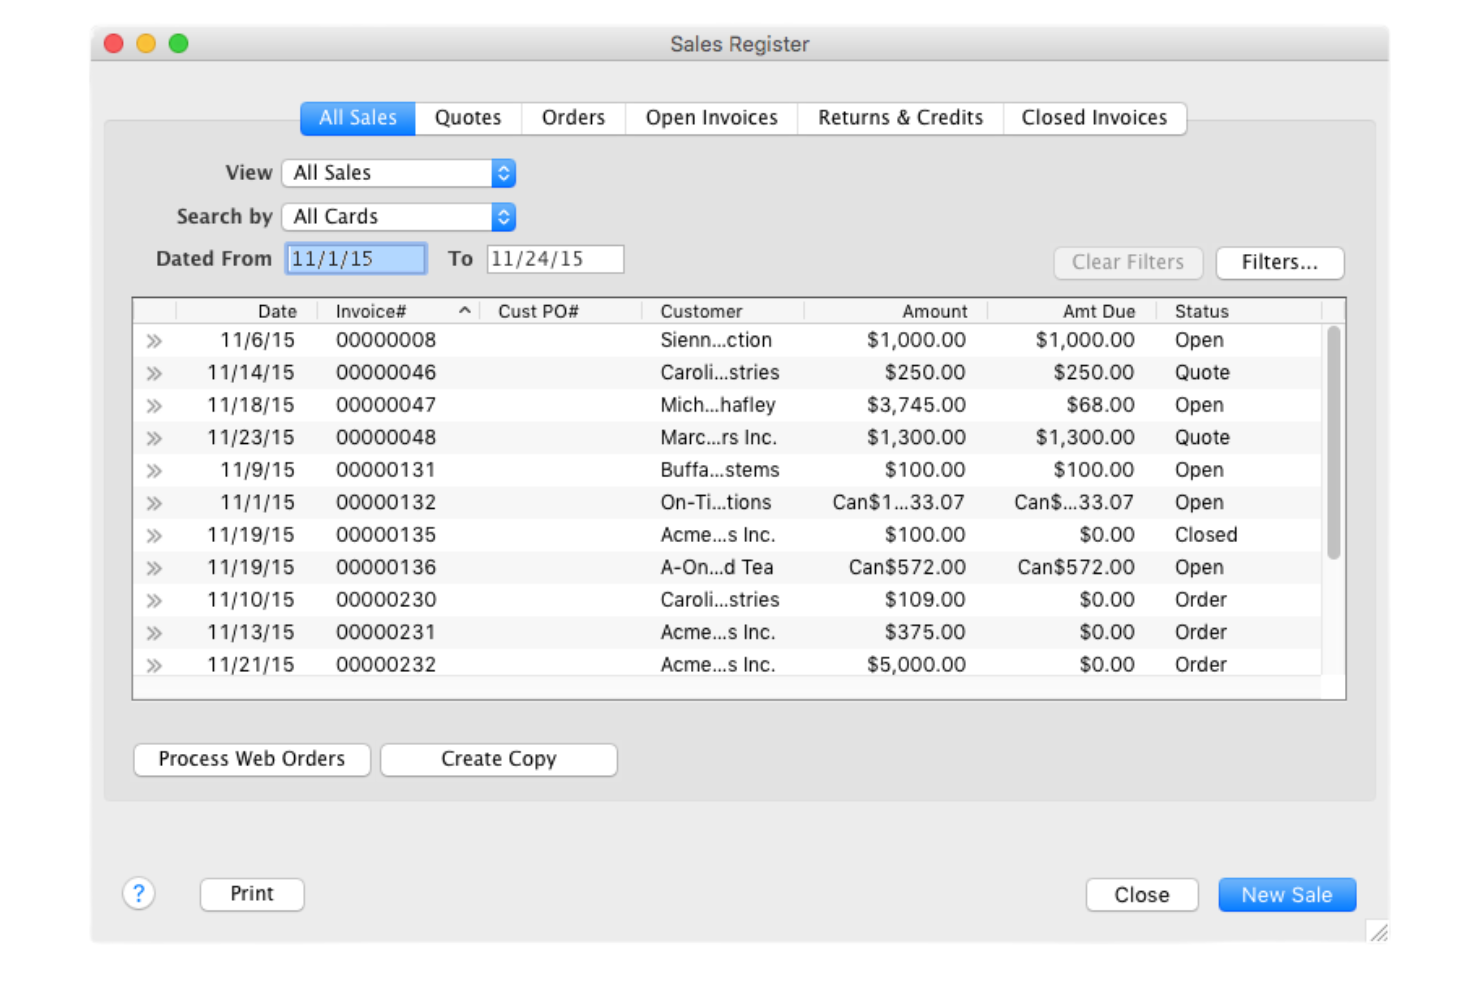Screen dimensions: 1480x987
Task: Select the $109.00 amount cell
Action: (x=925, y=600)
